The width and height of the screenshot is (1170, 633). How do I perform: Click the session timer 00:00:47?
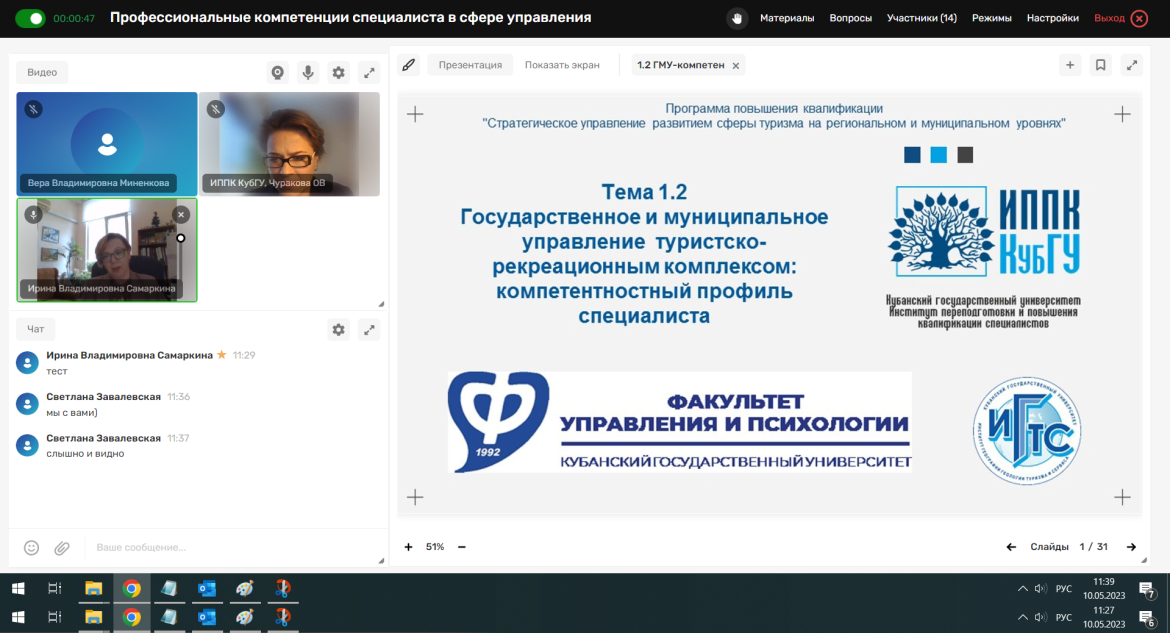click(x=74, y=19)
